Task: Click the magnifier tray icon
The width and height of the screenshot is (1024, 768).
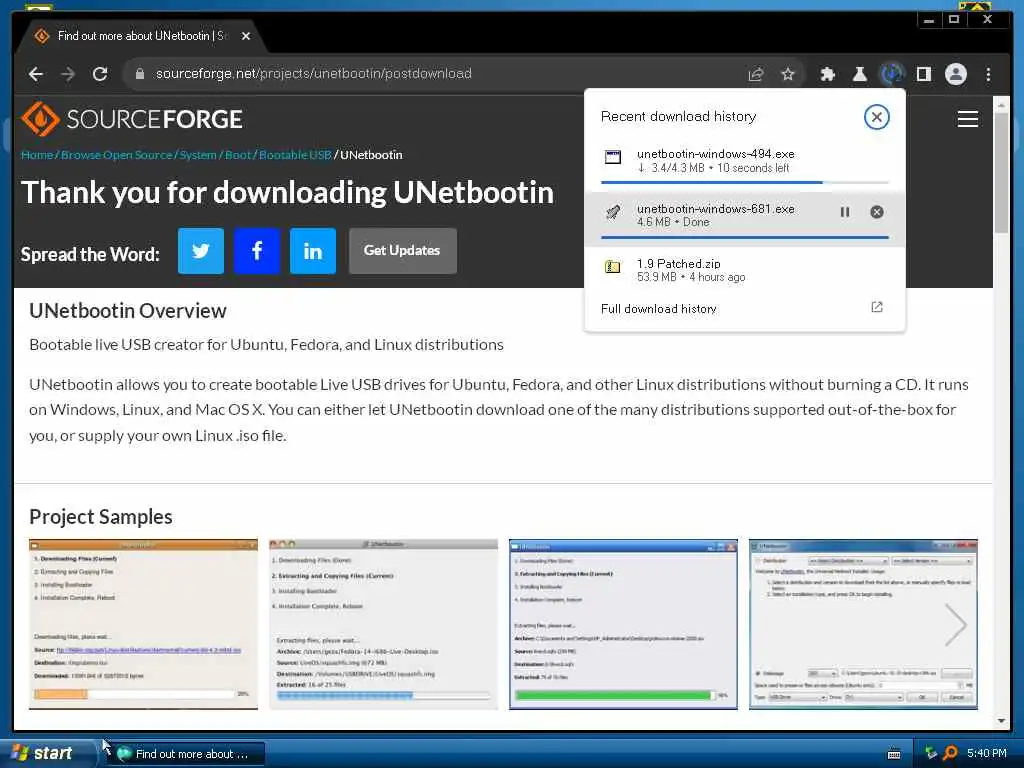Action: point(950,753)
